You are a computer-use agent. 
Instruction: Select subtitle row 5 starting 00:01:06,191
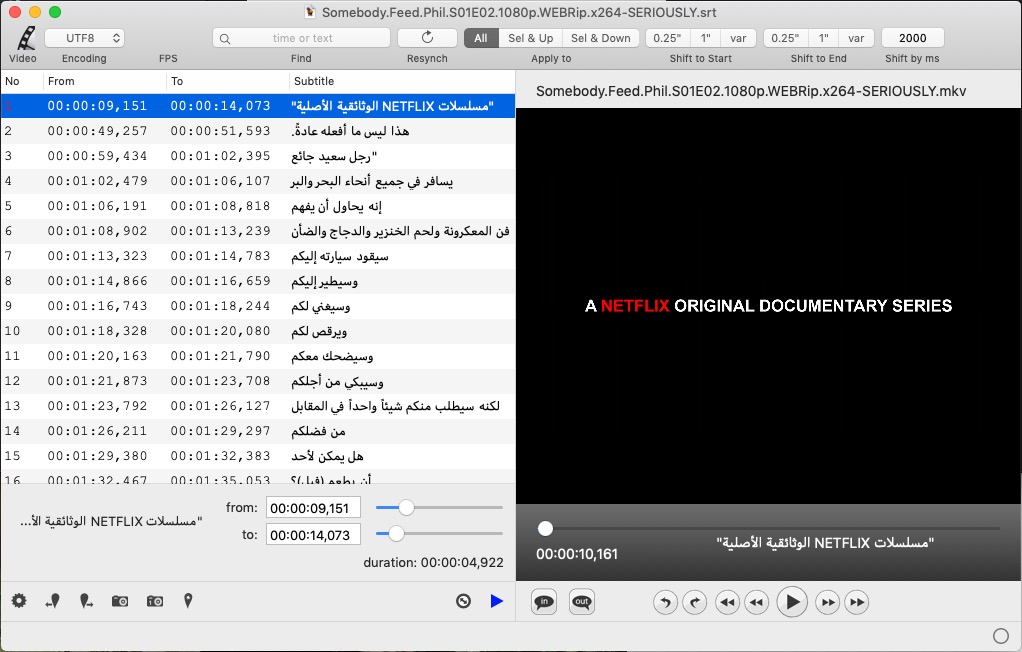(258, 206)
